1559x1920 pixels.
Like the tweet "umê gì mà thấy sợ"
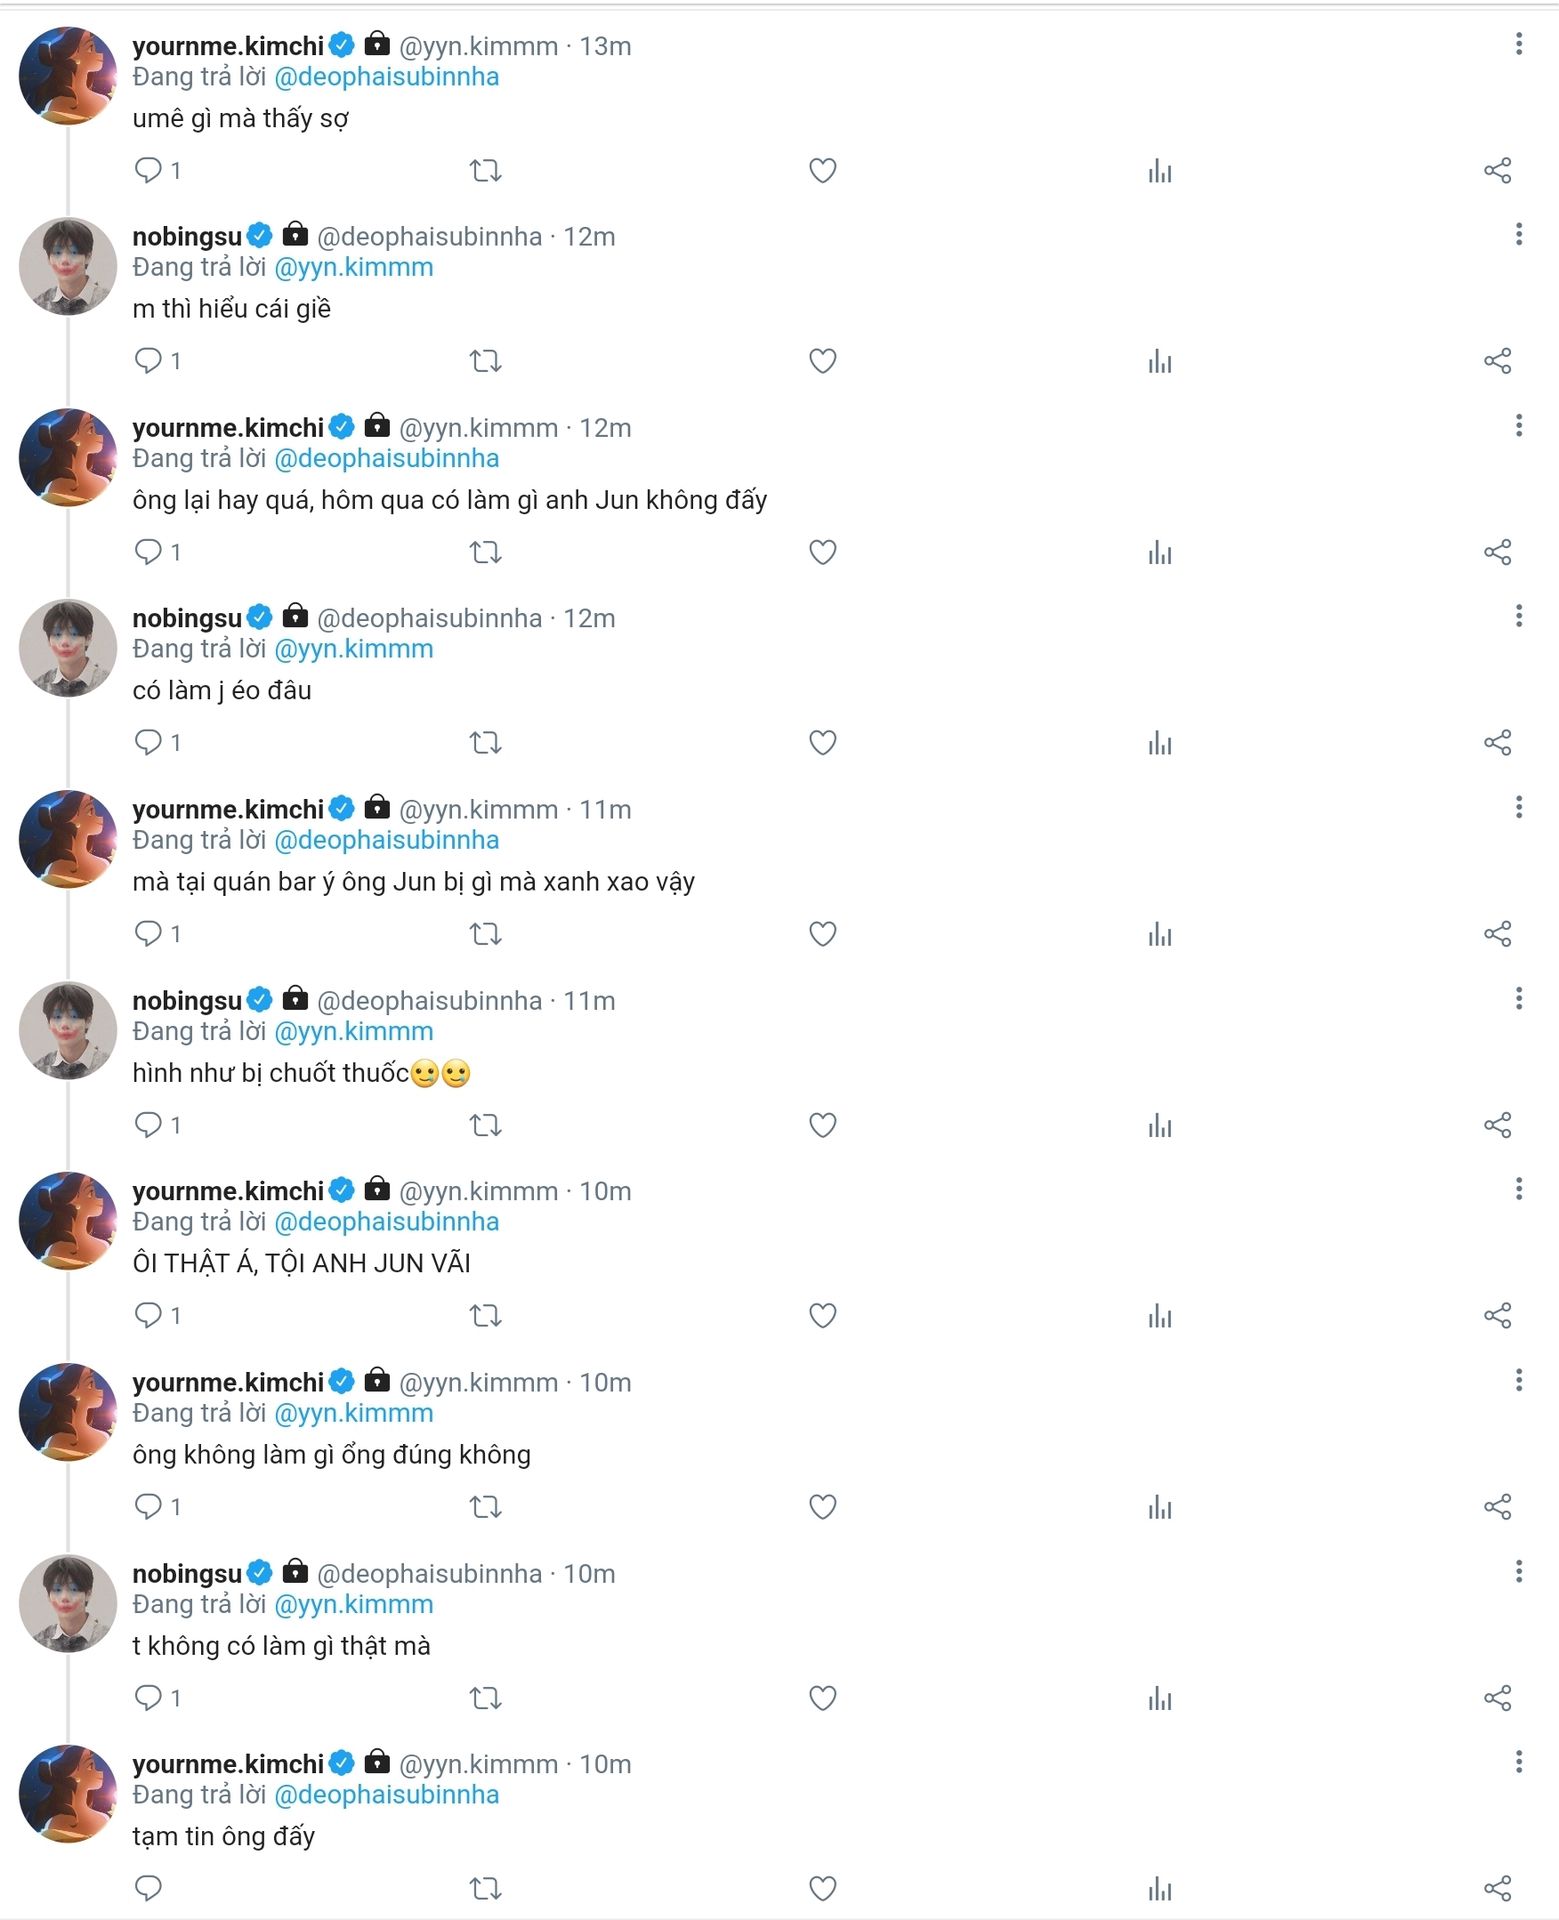click(x=822, y=171)
